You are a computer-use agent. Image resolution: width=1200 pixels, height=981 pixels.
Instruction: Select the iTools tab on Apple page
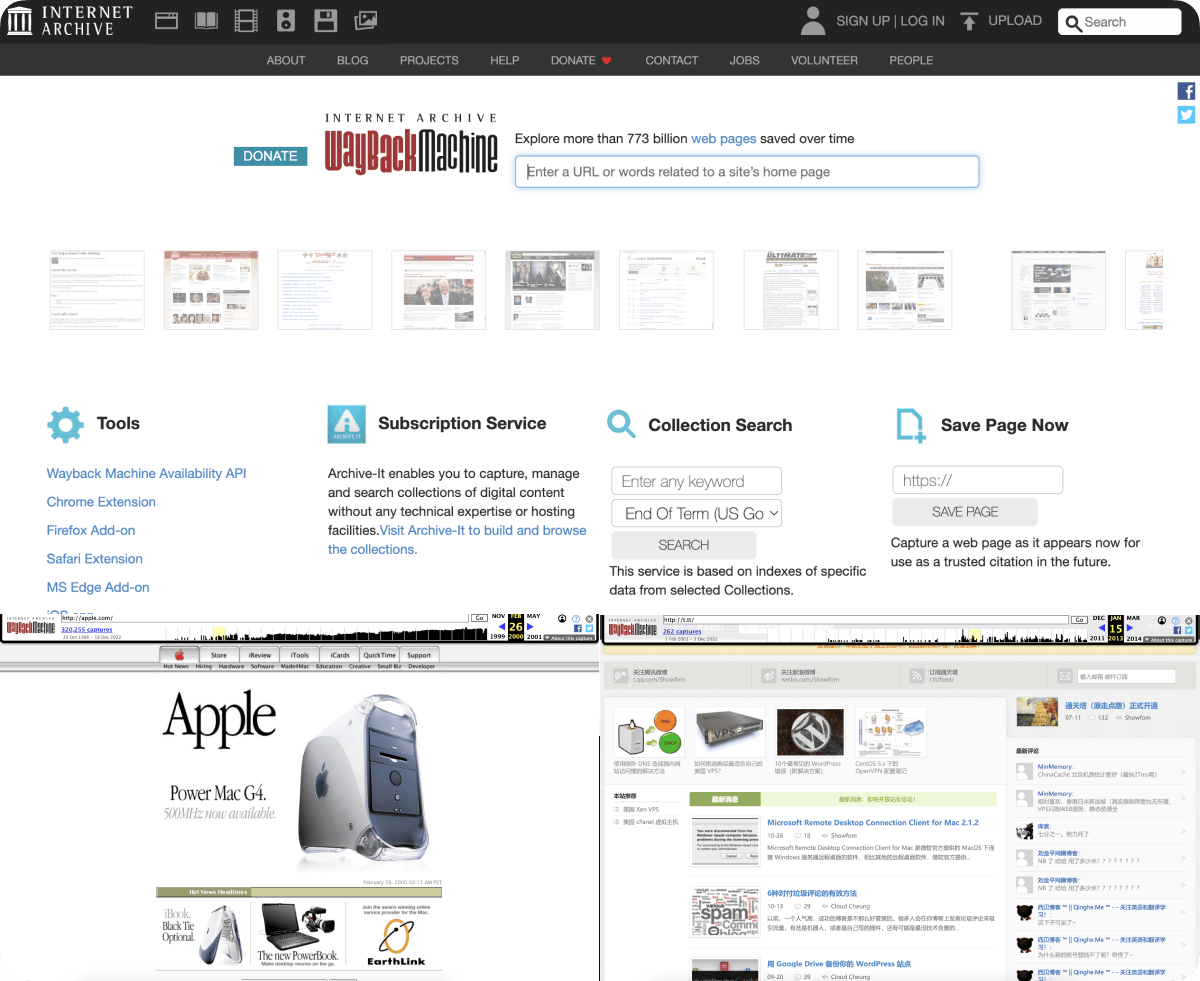(x=299, y=655)
